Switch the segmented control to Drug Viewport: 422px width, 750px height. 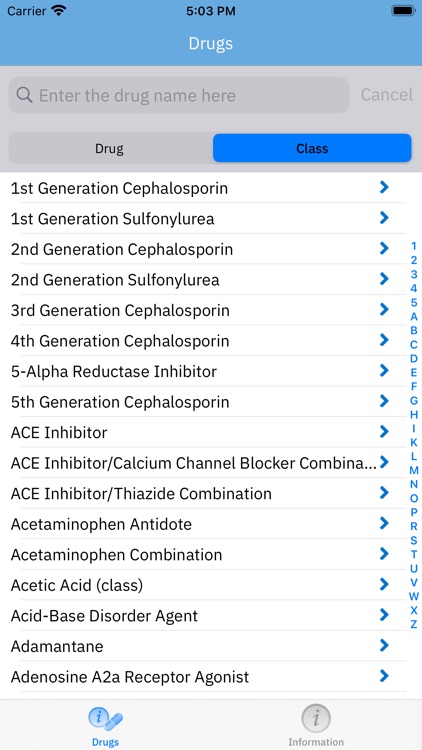[110, 148]
